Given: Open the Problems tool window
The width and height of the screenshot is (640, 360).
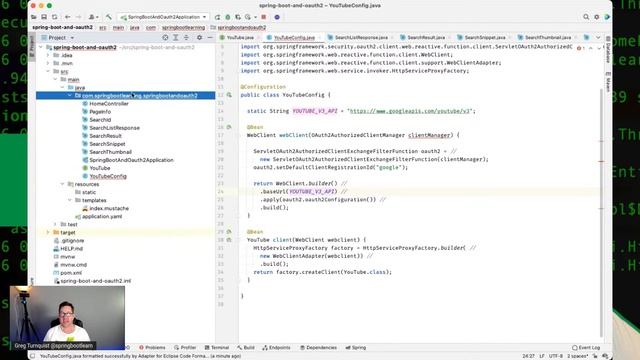Looking at the screenshot, I should point(152,348).
